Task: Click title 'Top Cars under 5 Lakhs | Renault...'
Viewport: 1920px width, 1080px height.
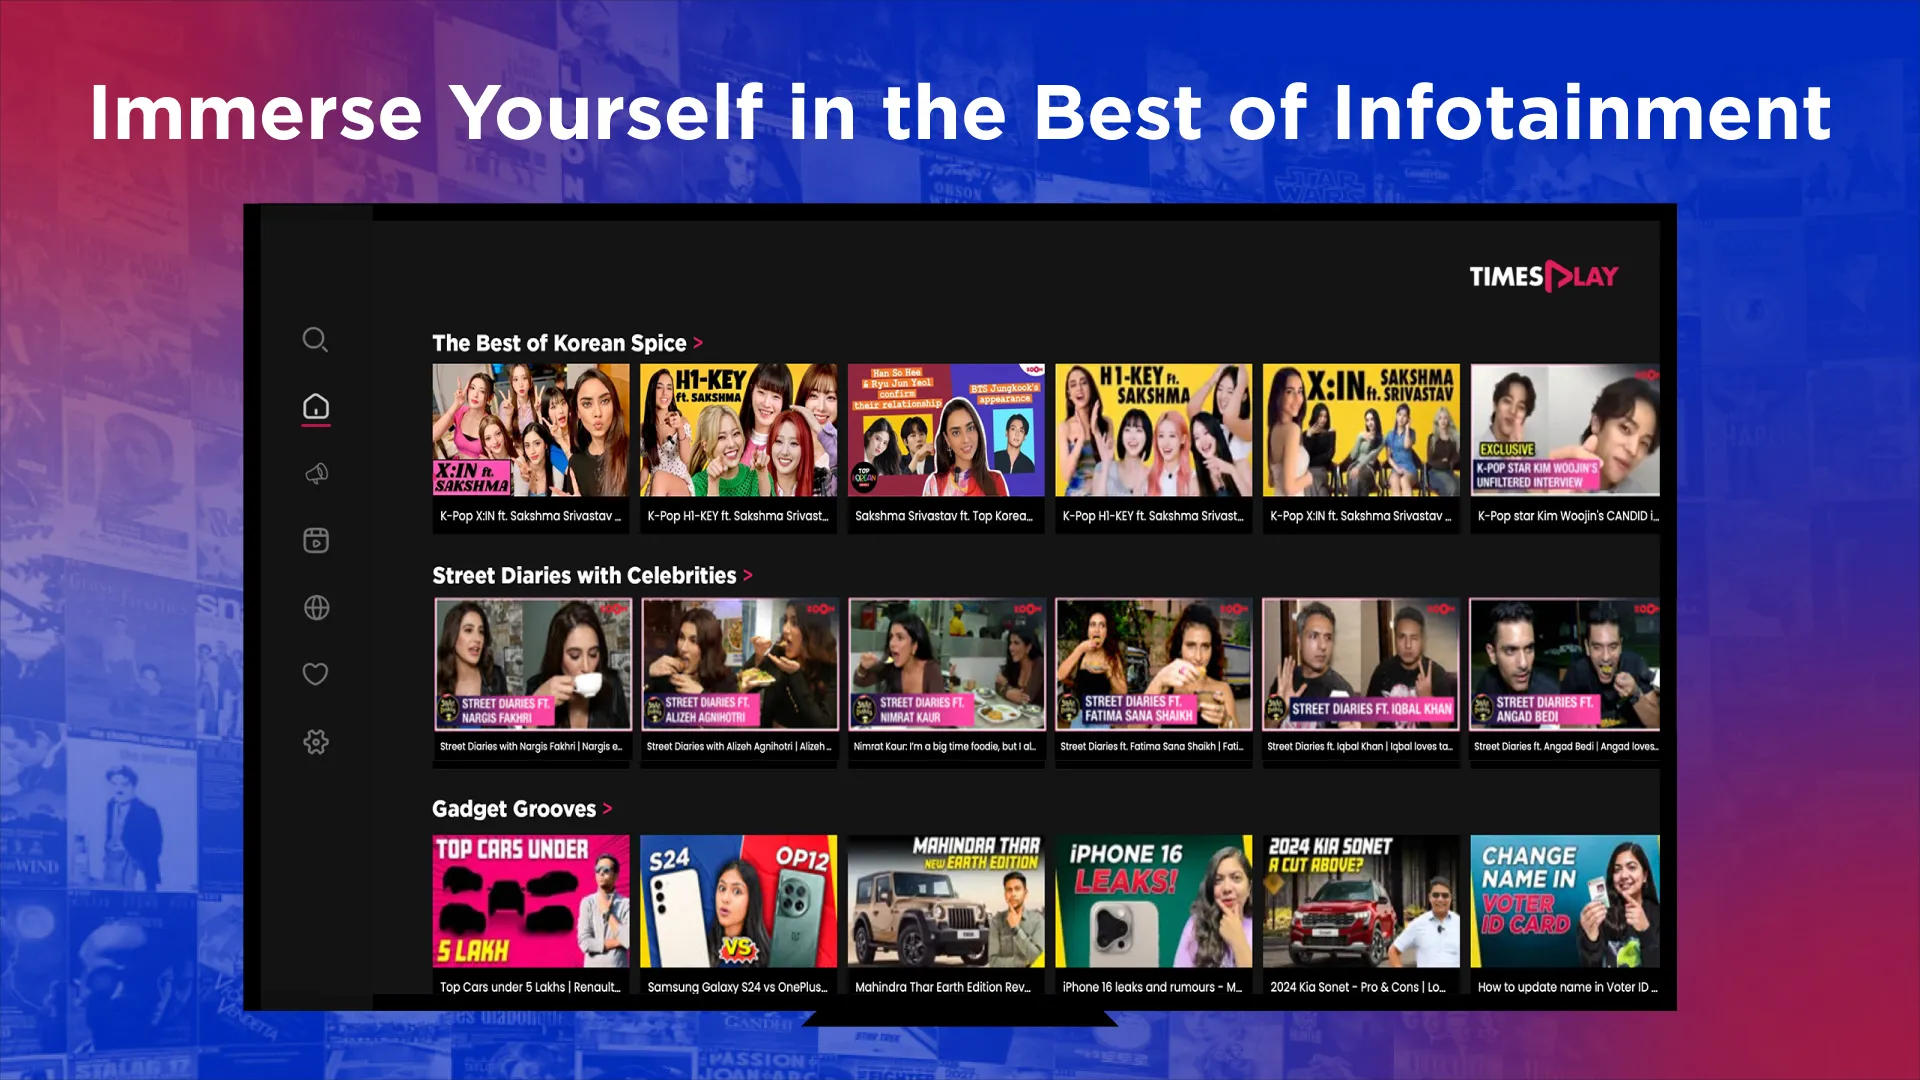Action: point(530,987)
